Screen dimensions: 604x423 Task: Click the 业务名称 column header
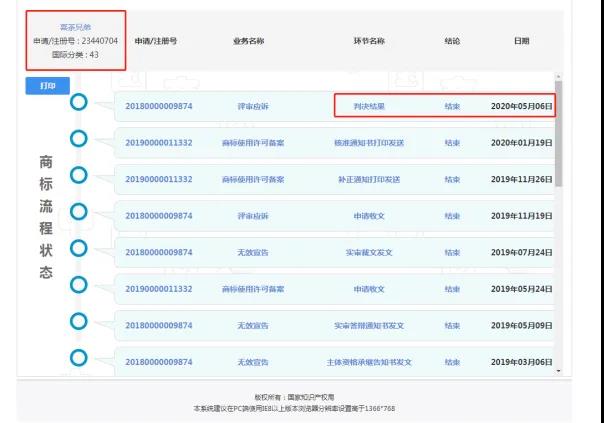tap(248, 41)
